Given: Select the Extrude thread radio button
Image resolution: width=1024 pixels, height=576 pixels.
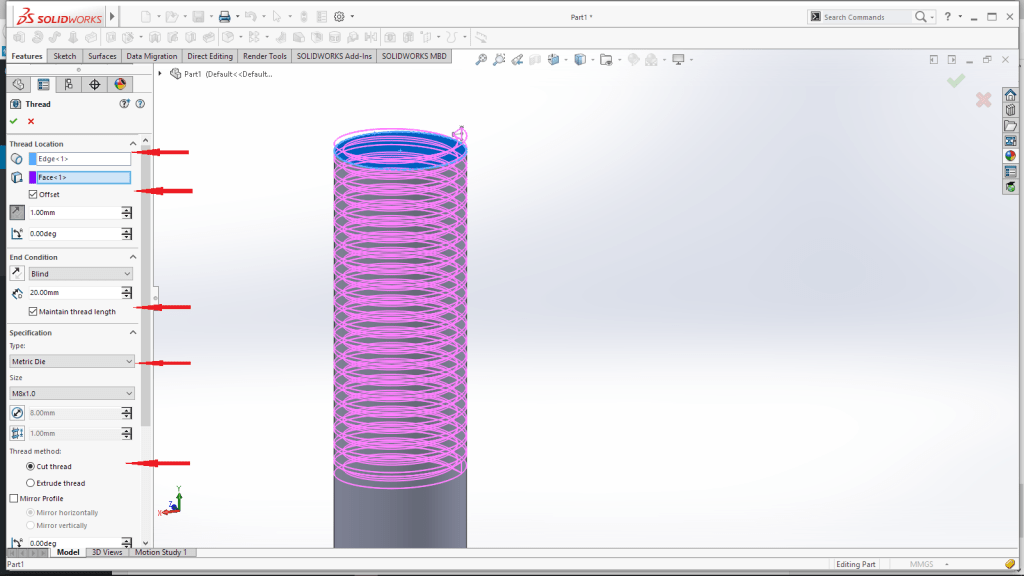Looking at the screenshot, I should pyautogui.click(x=30, y=483).
